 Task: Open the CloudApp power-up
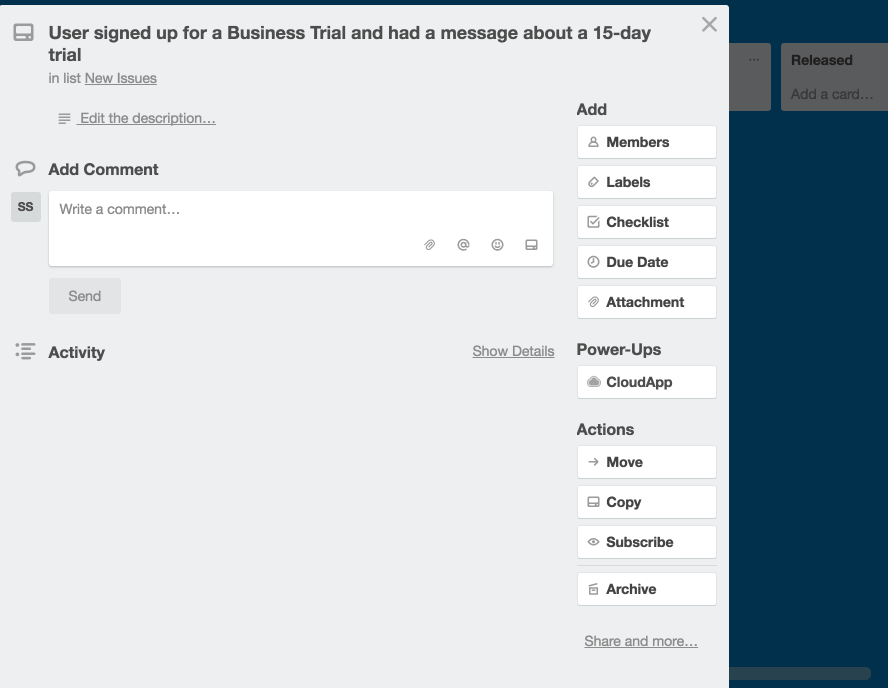(x=647, y=382)
